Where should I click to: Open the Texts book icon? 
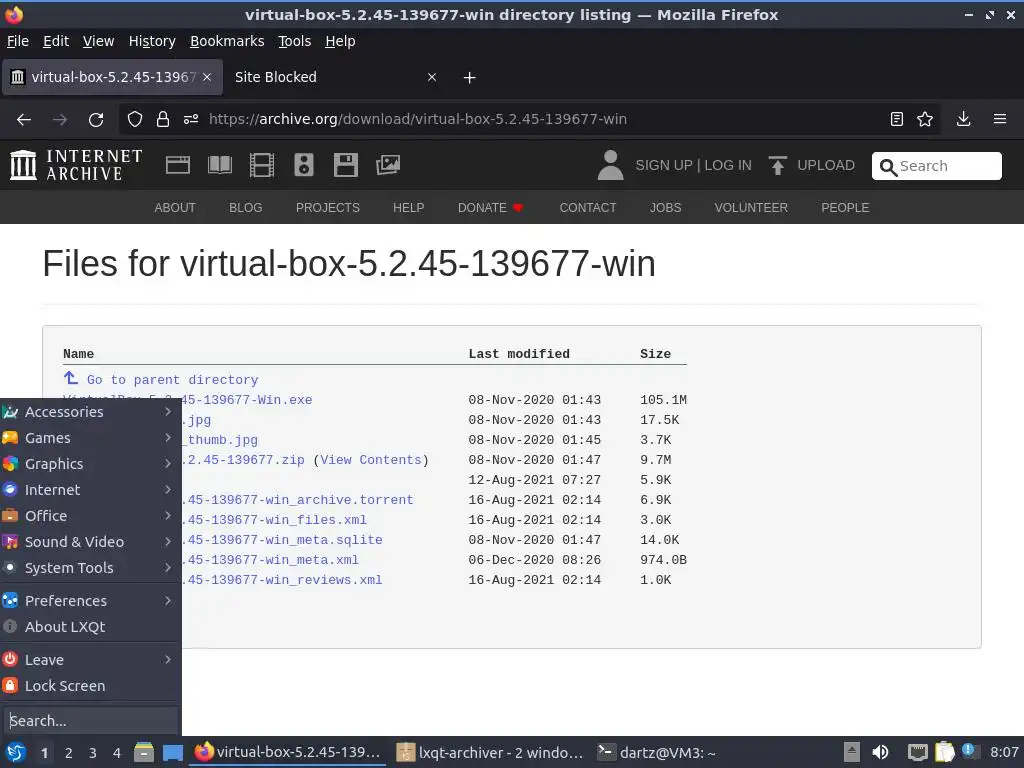click(x=220, y=165)
